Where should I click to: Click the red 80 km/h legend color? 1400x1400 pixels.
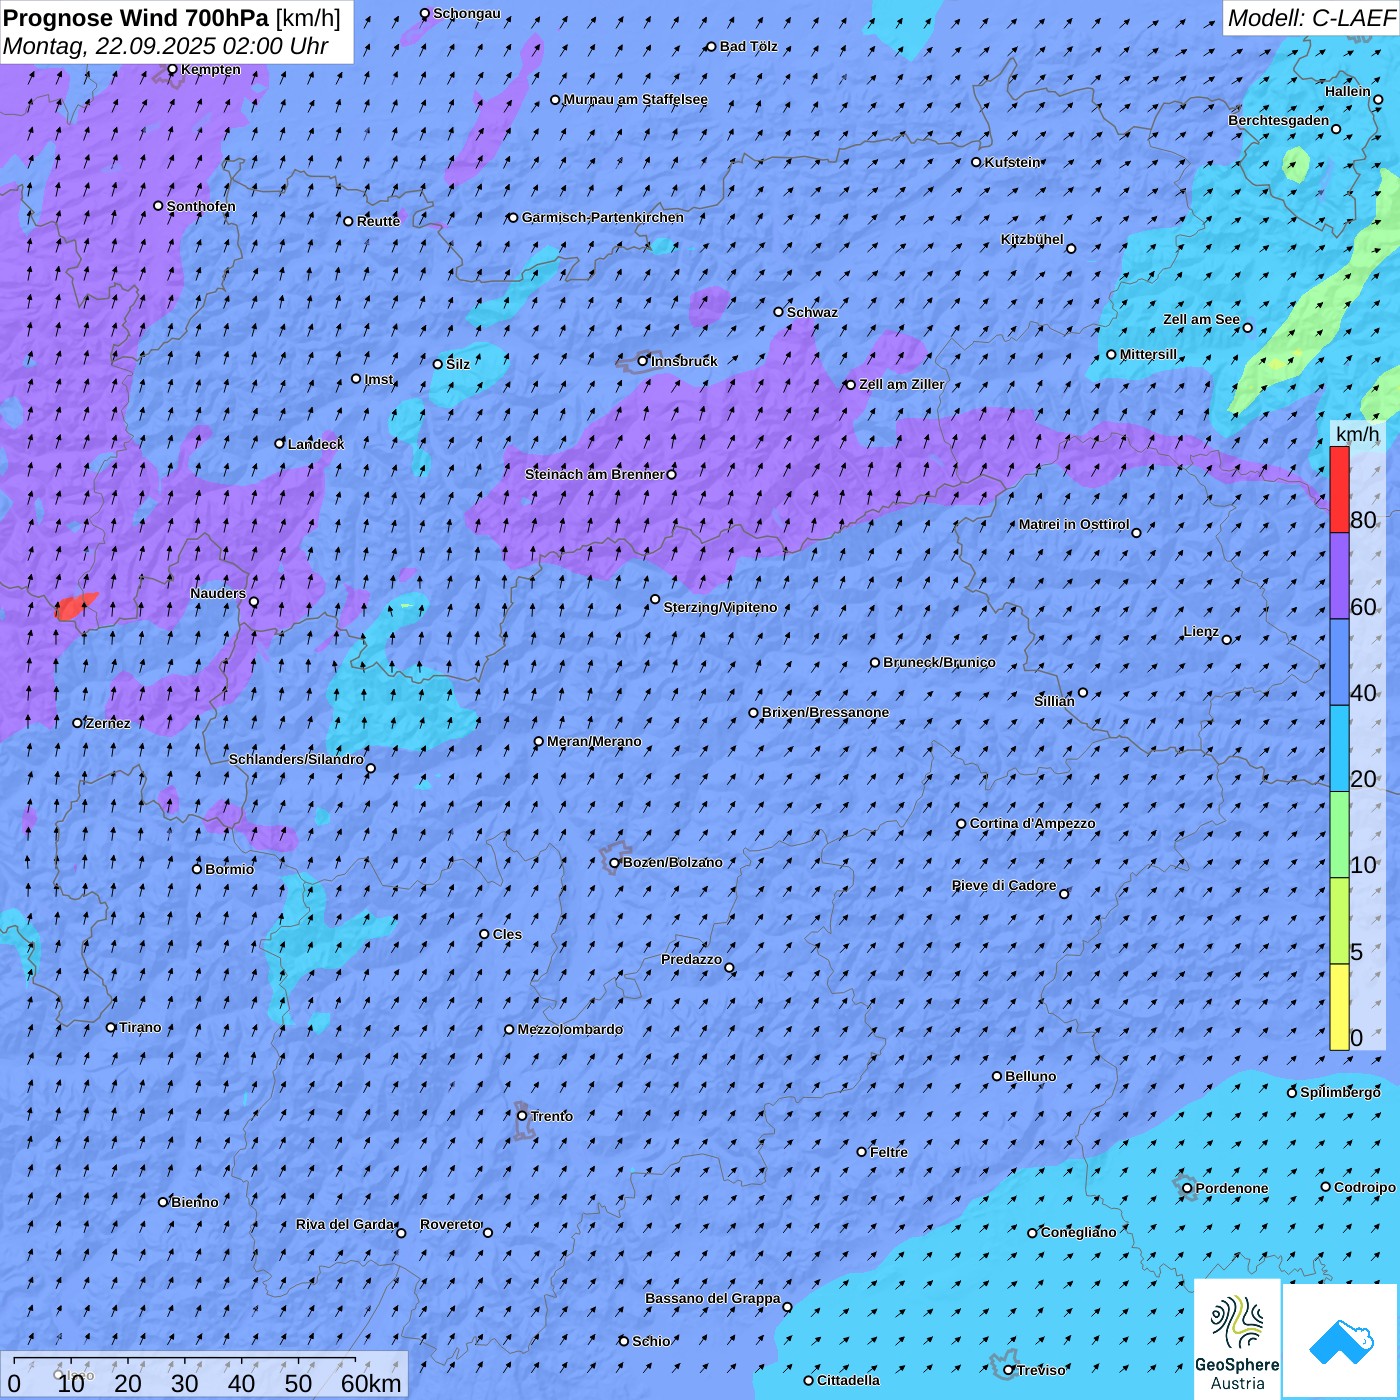[x=1339, y=489]
